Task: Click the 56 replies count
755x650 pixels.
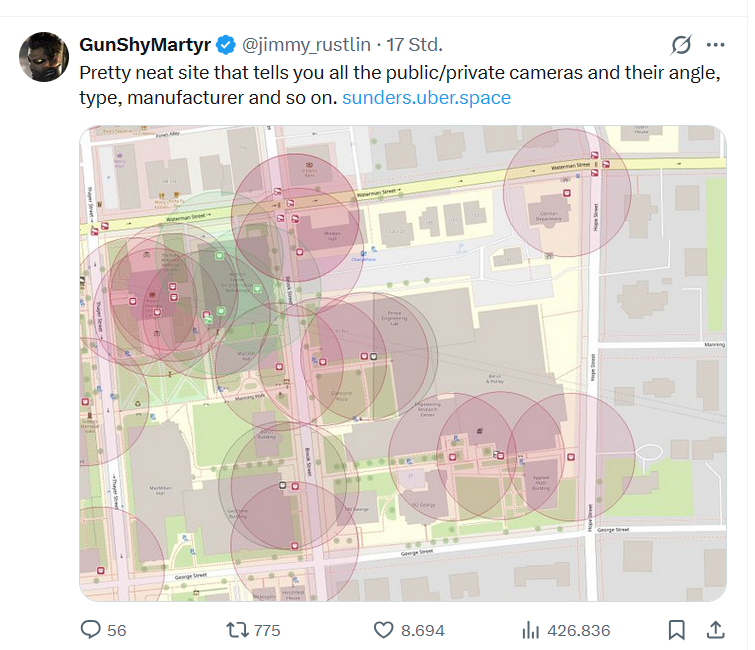Action: click(x=116, y=630)
